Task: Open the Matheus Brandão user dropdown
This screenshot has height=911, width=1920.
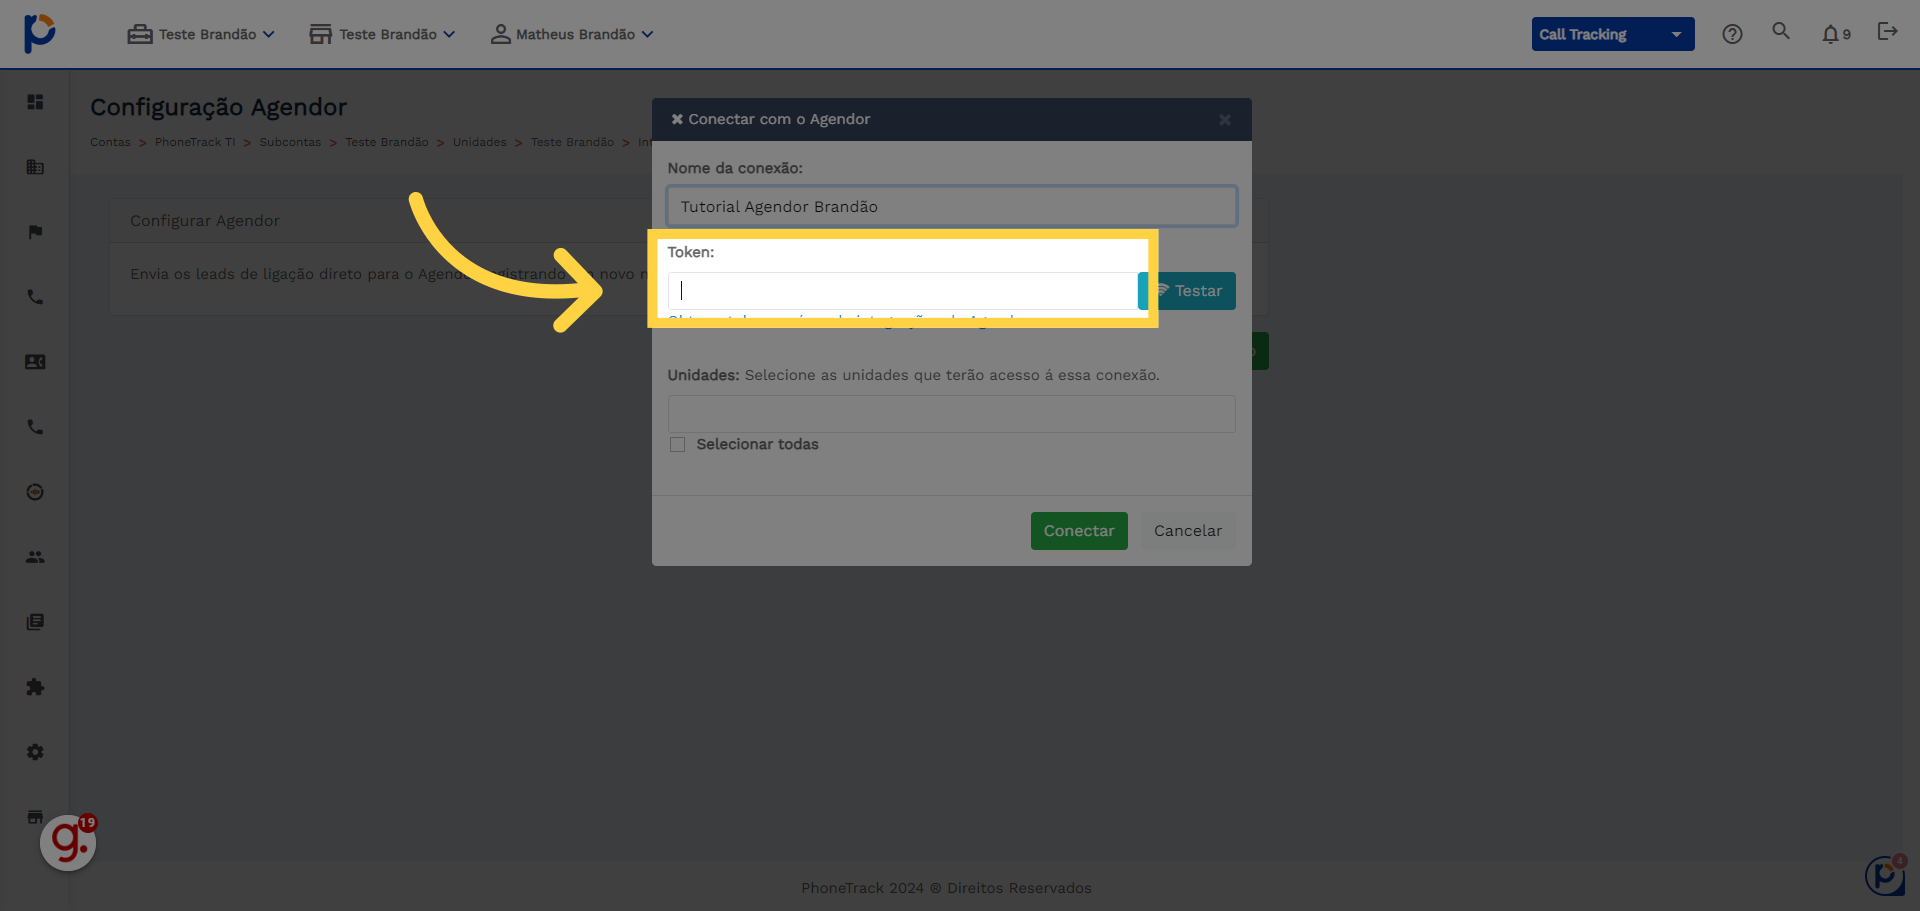Action: [x=572, y=34]
